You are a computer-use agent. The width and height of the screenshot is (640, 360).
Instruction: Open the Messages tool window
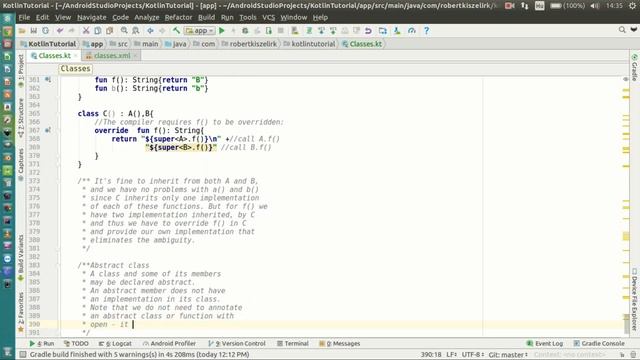coord(340,344)
